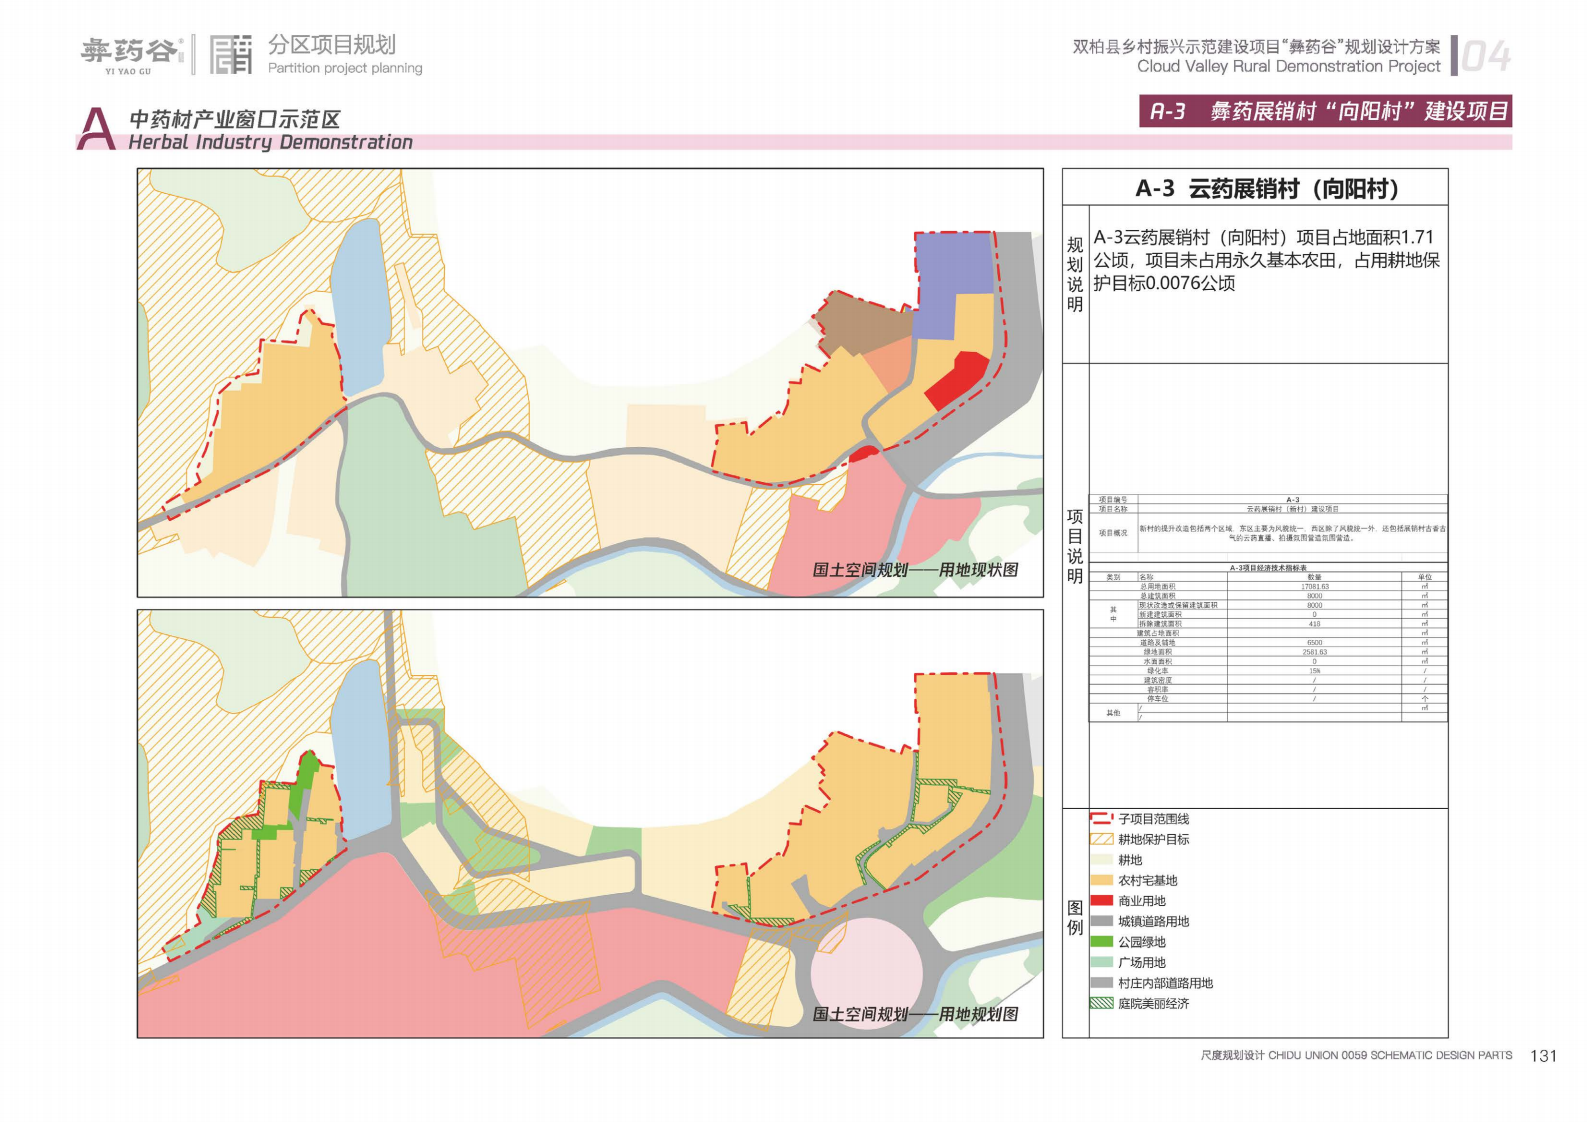This screenshot has width=1588, height=1123.
Task: Click the red dashed 子项目范围线 legend symbol
Action: [x=1101, y=818]
